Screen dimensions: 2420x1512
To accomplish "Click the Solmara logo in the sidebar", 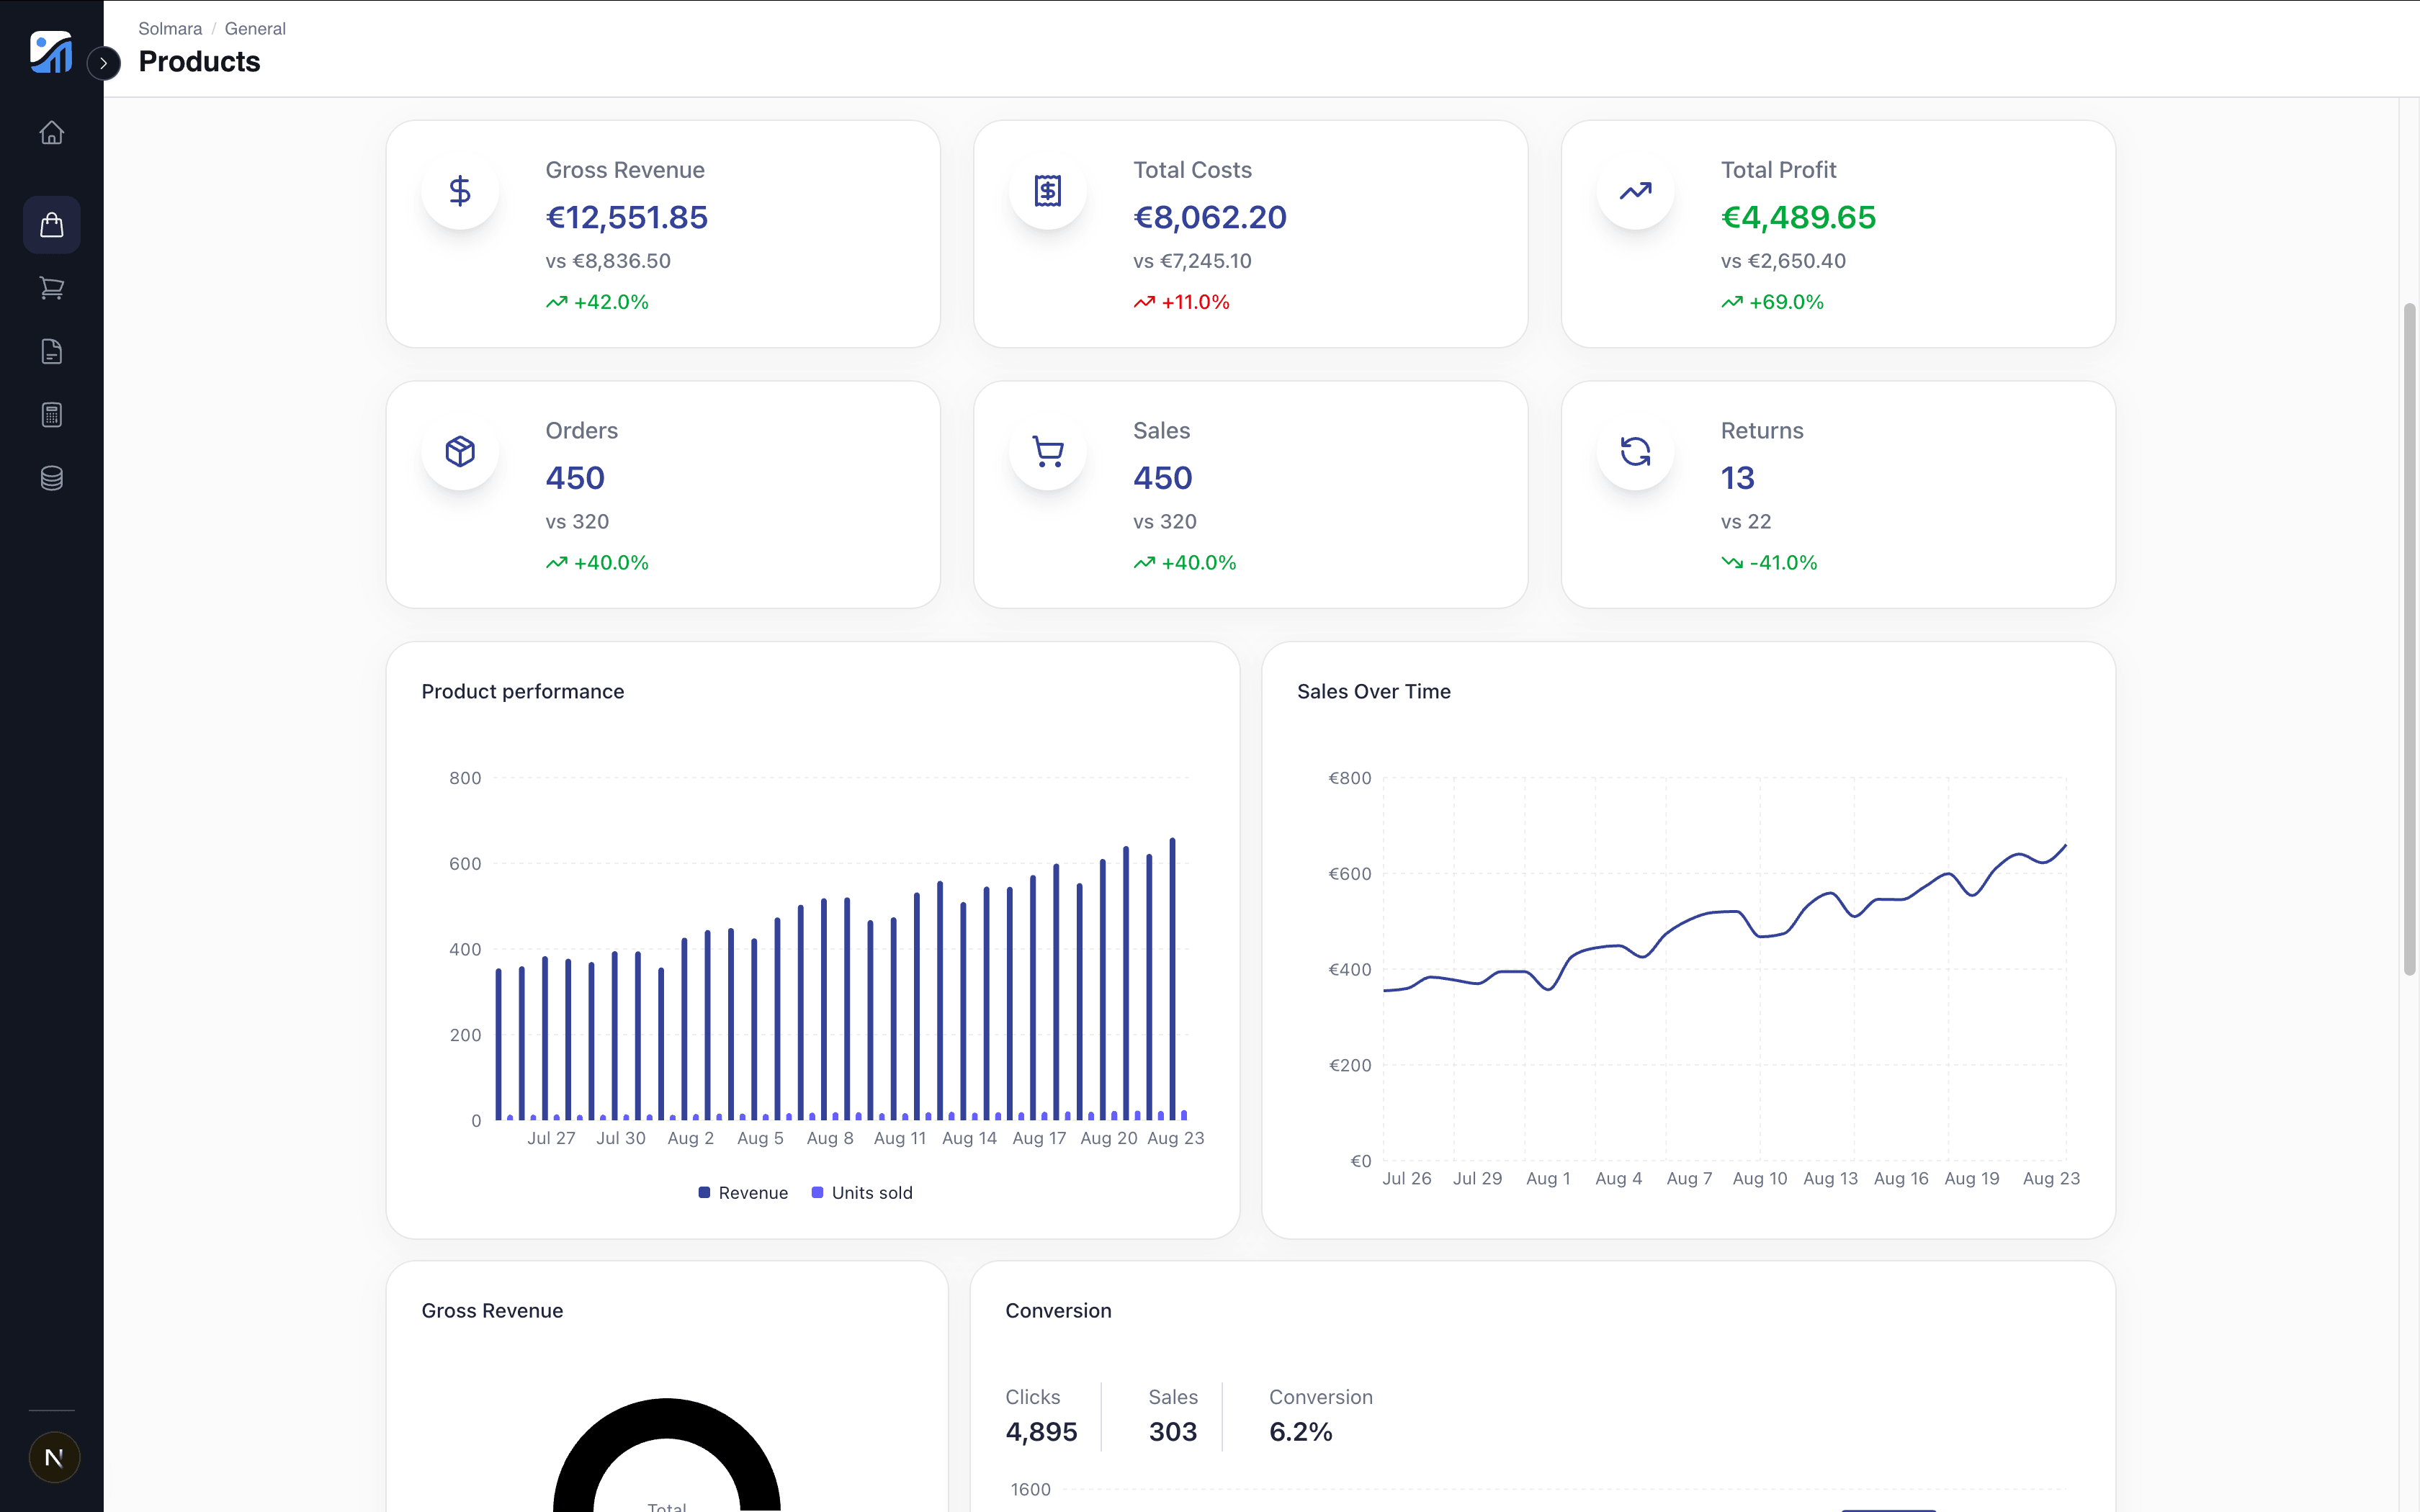I will click(x=51, y=52).
